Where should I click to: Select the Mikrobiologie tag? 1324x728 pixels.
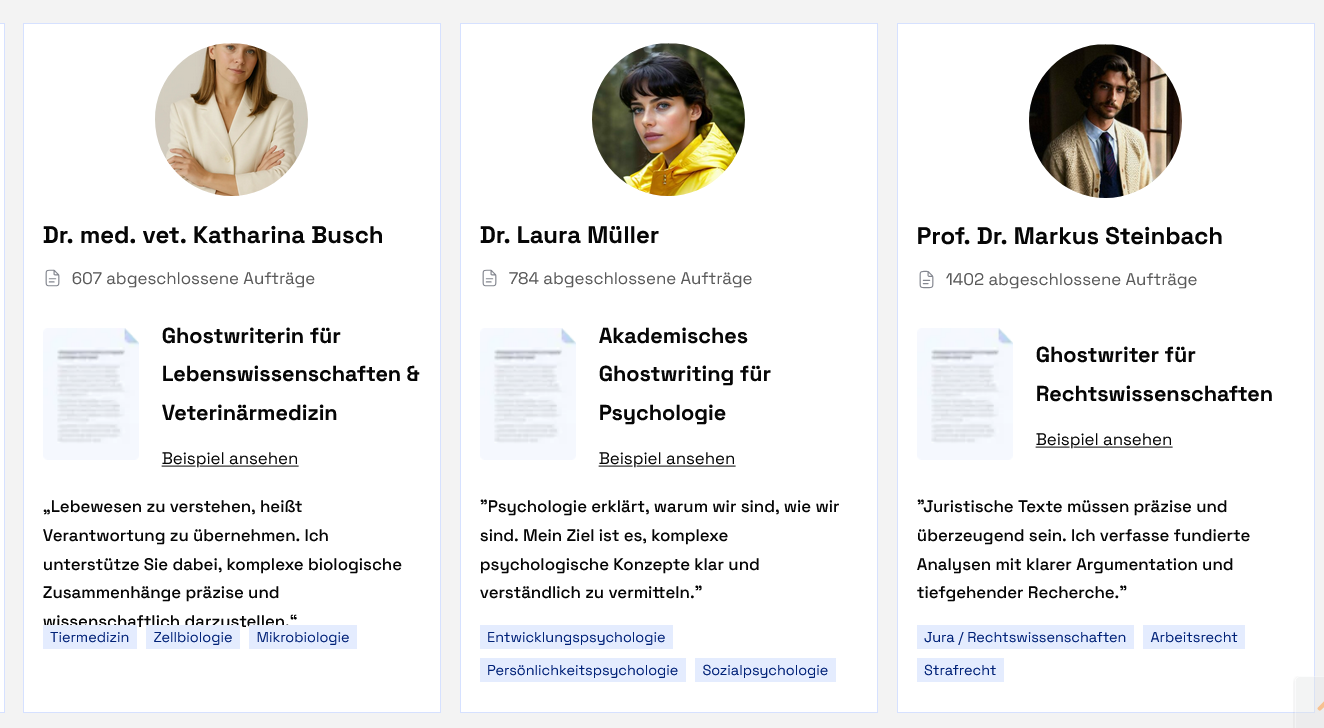pos(303,637)
